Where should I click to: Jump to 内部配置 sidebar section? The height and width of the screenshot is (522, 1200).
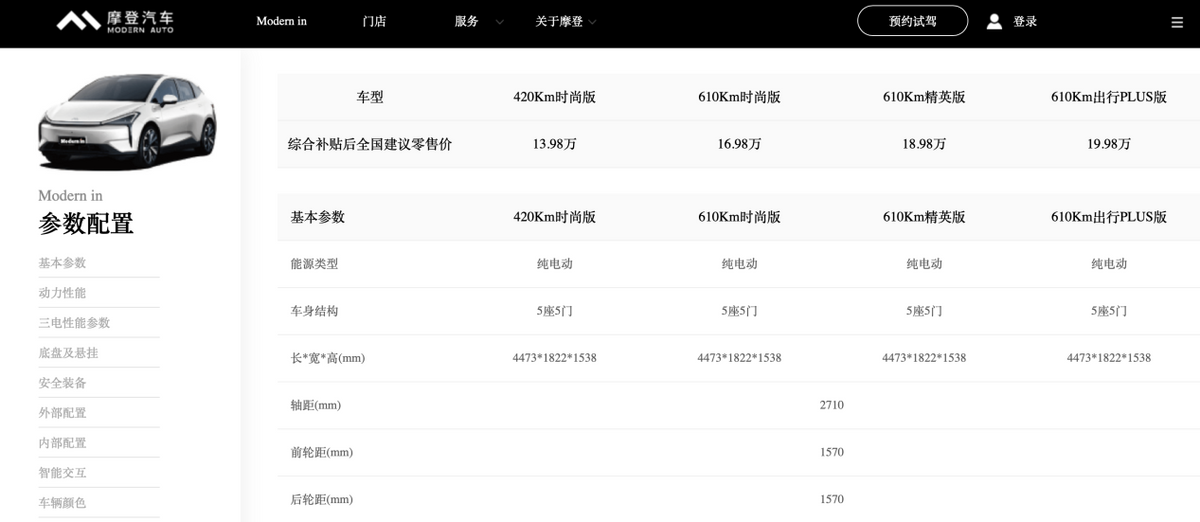pyautogui.click(x=62, y=443)
